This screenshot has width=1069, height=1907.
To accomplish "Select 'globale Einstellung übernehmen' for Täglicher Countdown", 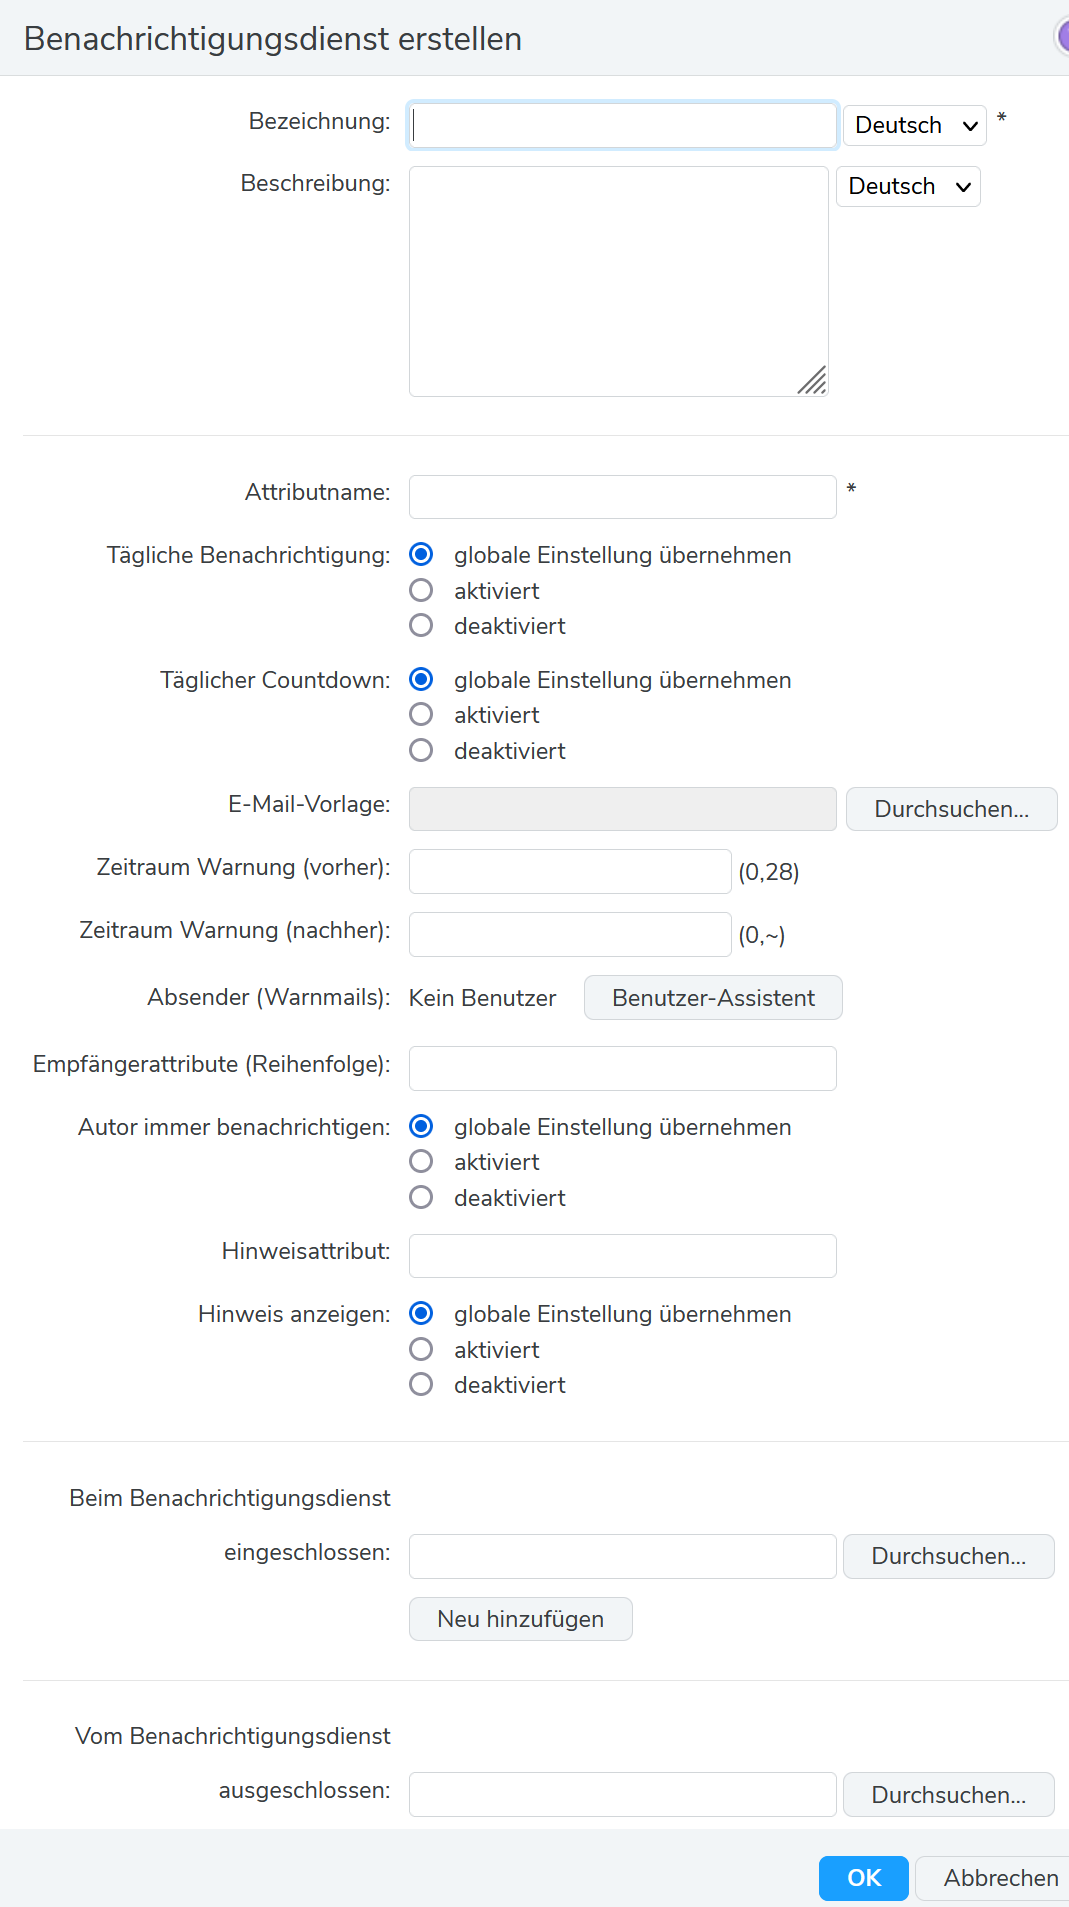I will 421,679.
